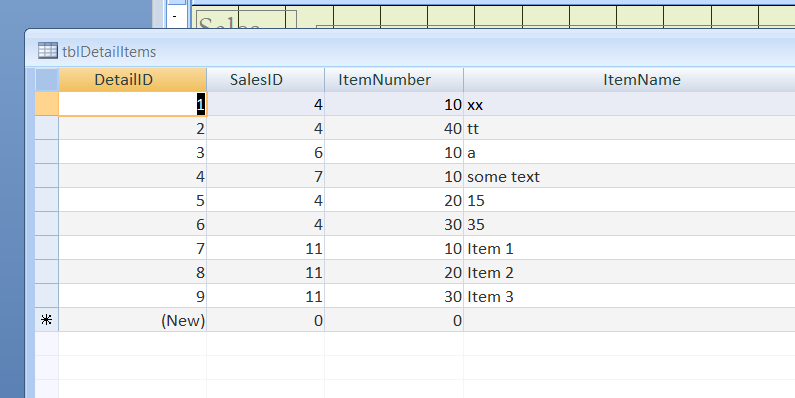The image size is (795, 398).
Task: Click the ItemName cell '15'
Action: [629, 200]
